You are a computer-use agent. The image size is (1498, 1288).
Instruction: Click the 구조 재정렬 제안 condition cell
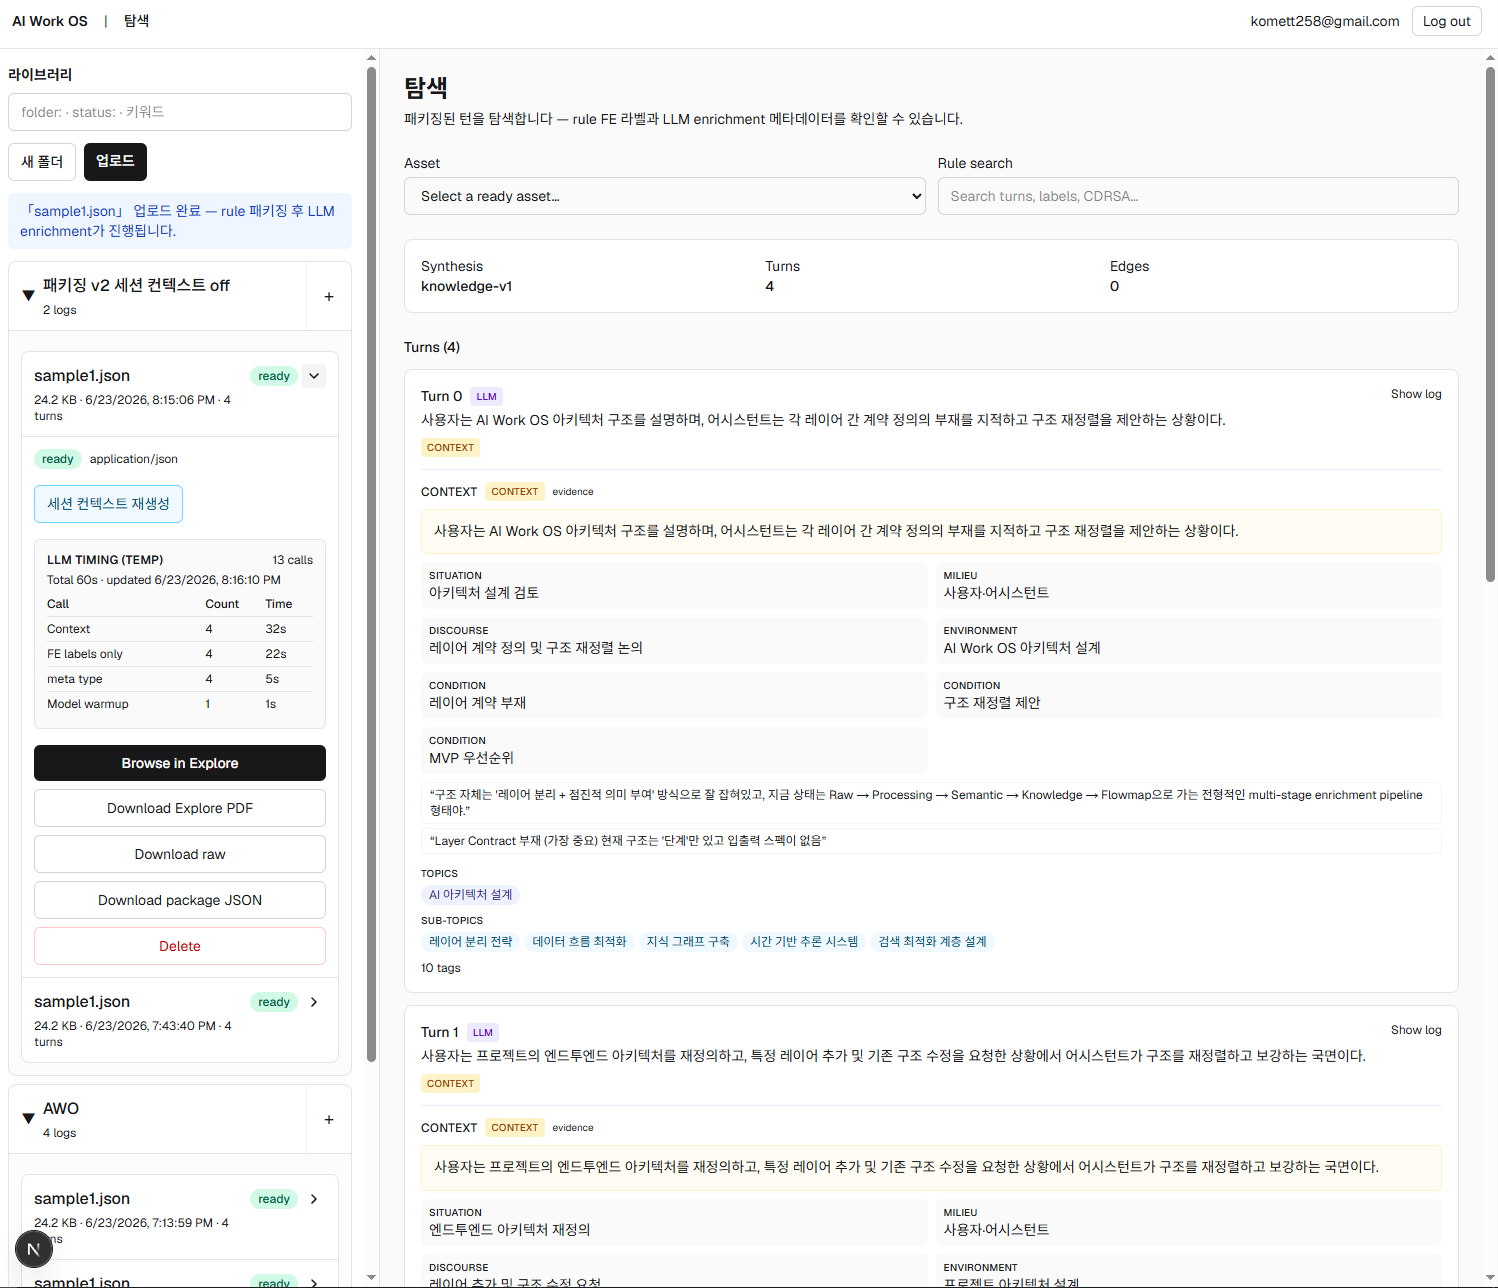[x=1189, y=695]
